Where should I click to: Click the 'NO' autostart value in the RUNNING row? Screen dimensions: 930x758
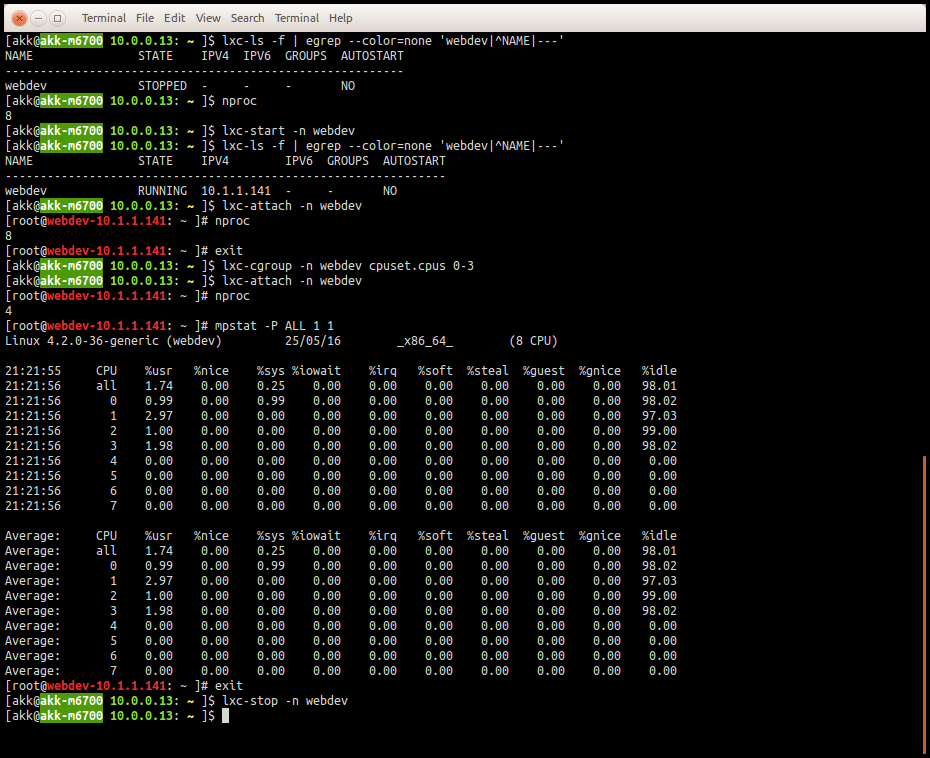click(x=390, y=190)
